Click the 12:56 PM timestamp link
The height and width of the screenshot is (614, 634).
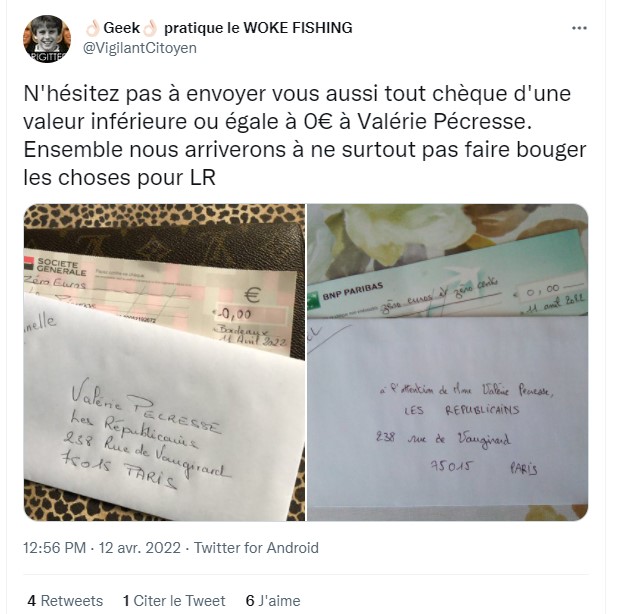(x=102, y=548)
